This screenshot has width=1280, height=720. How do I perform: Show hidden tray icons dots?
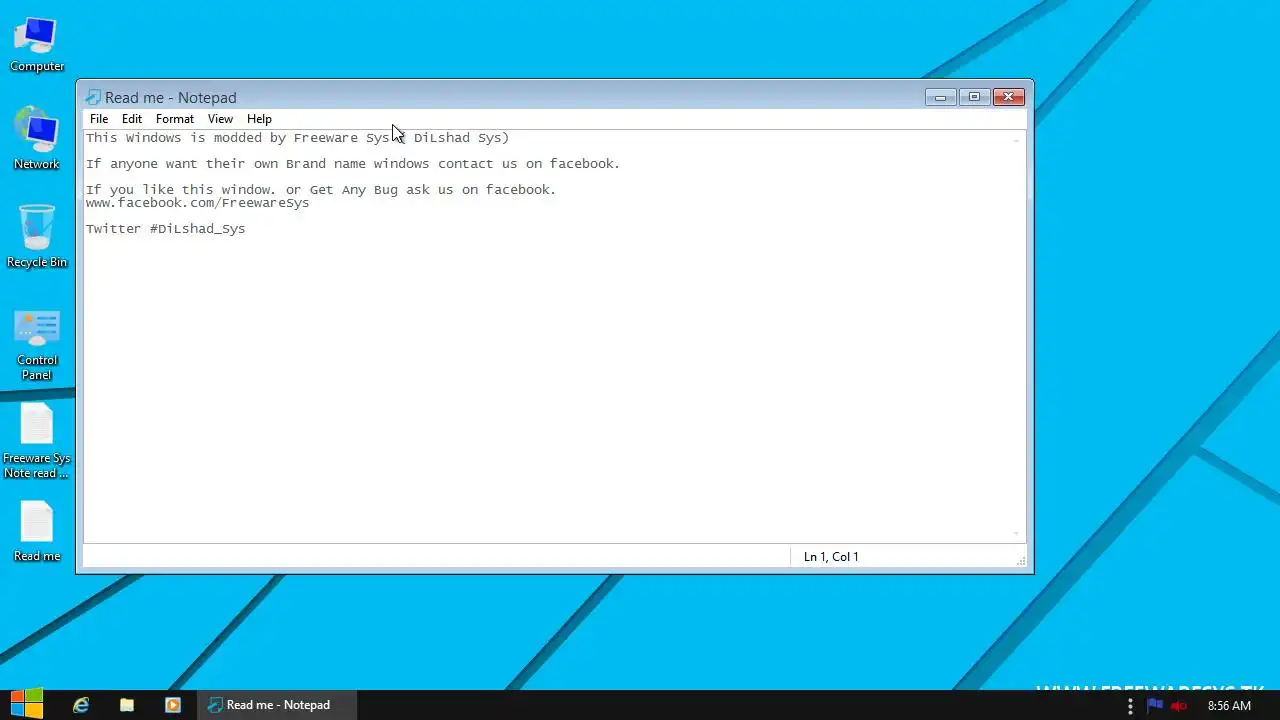pos(1130,705)
